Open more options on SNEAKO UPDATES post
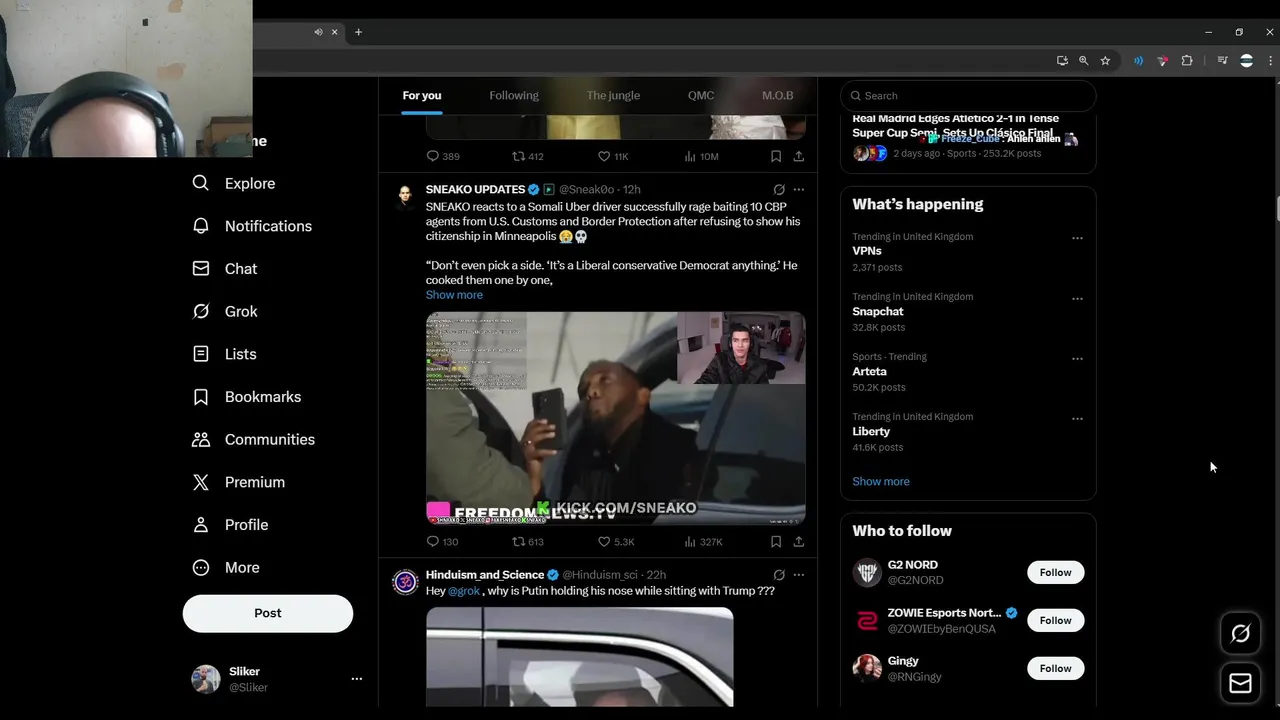Viewport: 1280px width, 720px height. coord(799,189)
